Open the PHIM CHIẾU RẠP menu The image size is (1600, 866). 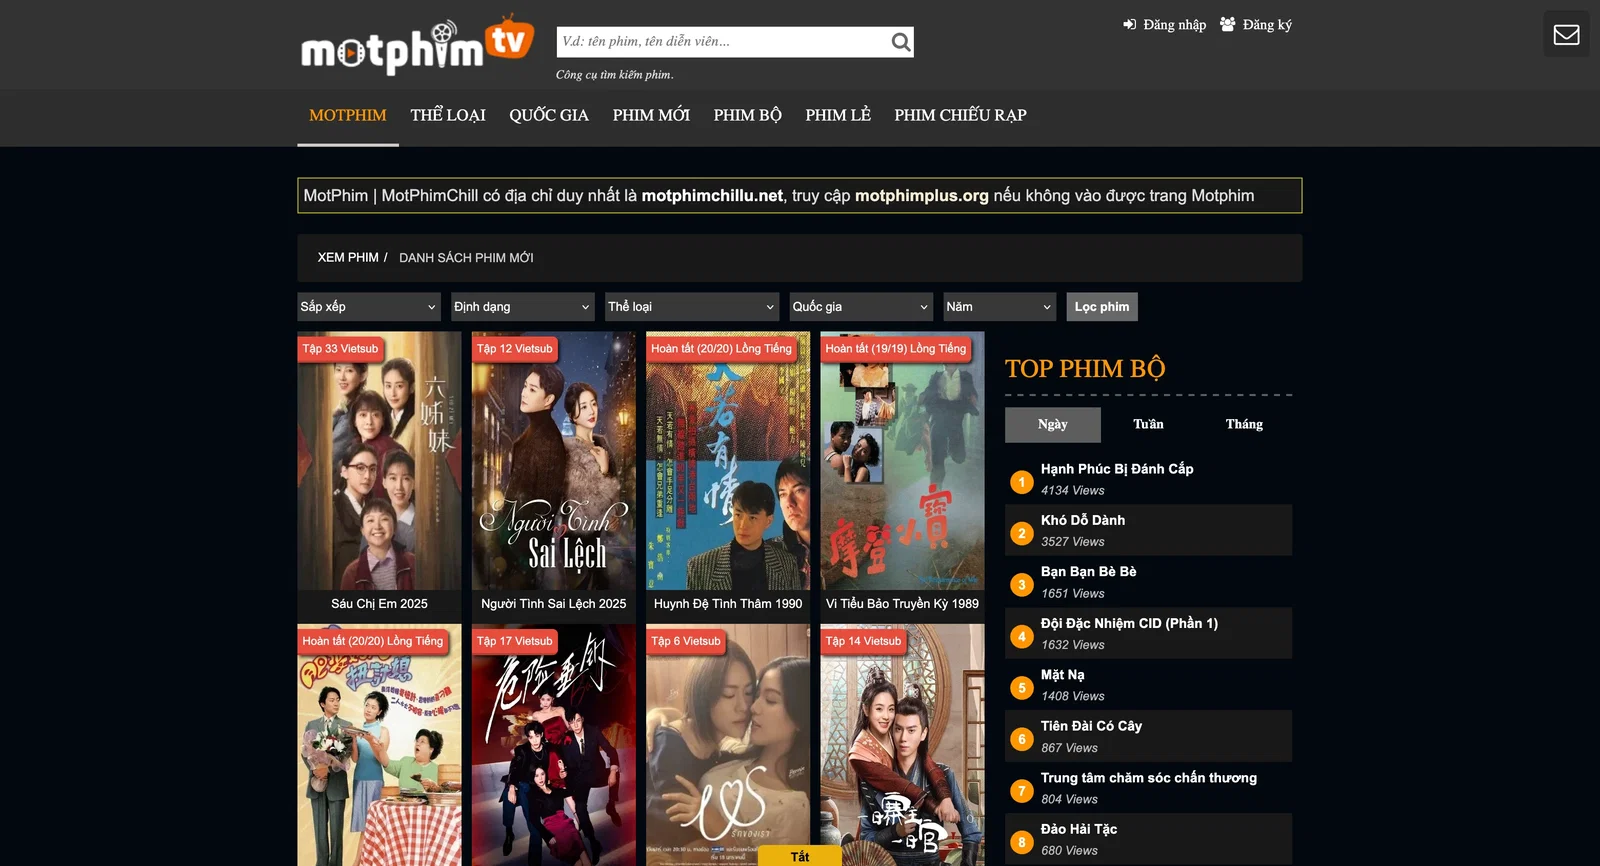point(960,115)
